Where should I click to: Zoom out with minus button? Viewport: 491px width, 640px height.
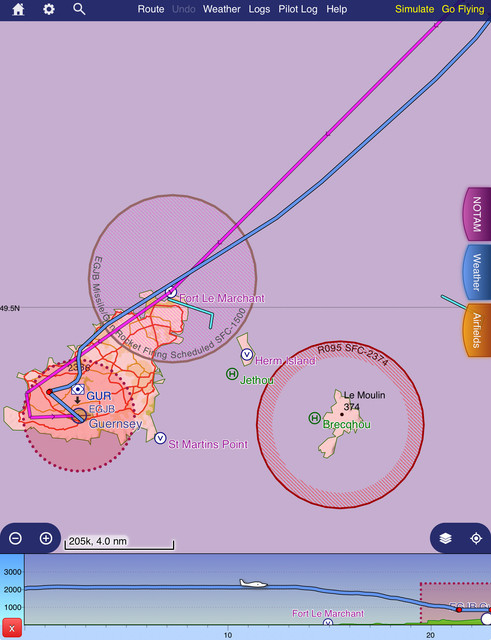point(16,538)
